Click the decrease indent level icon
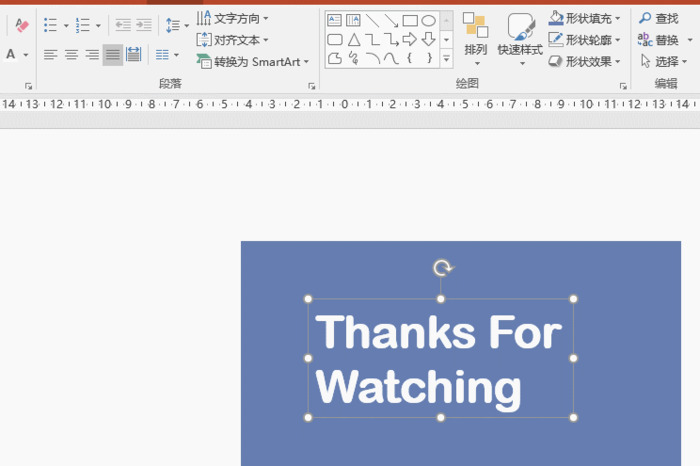The width and height of the screenshot is (700, 466). click(123, 25)
